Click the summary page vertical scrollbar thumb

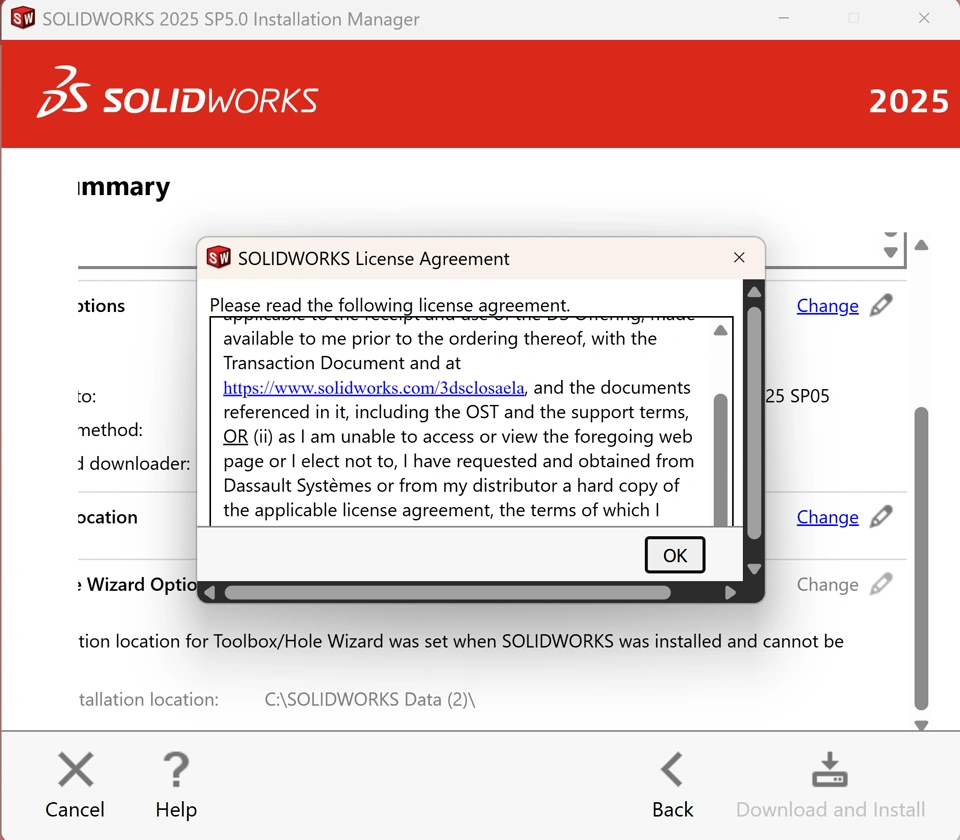pos(921,558)
